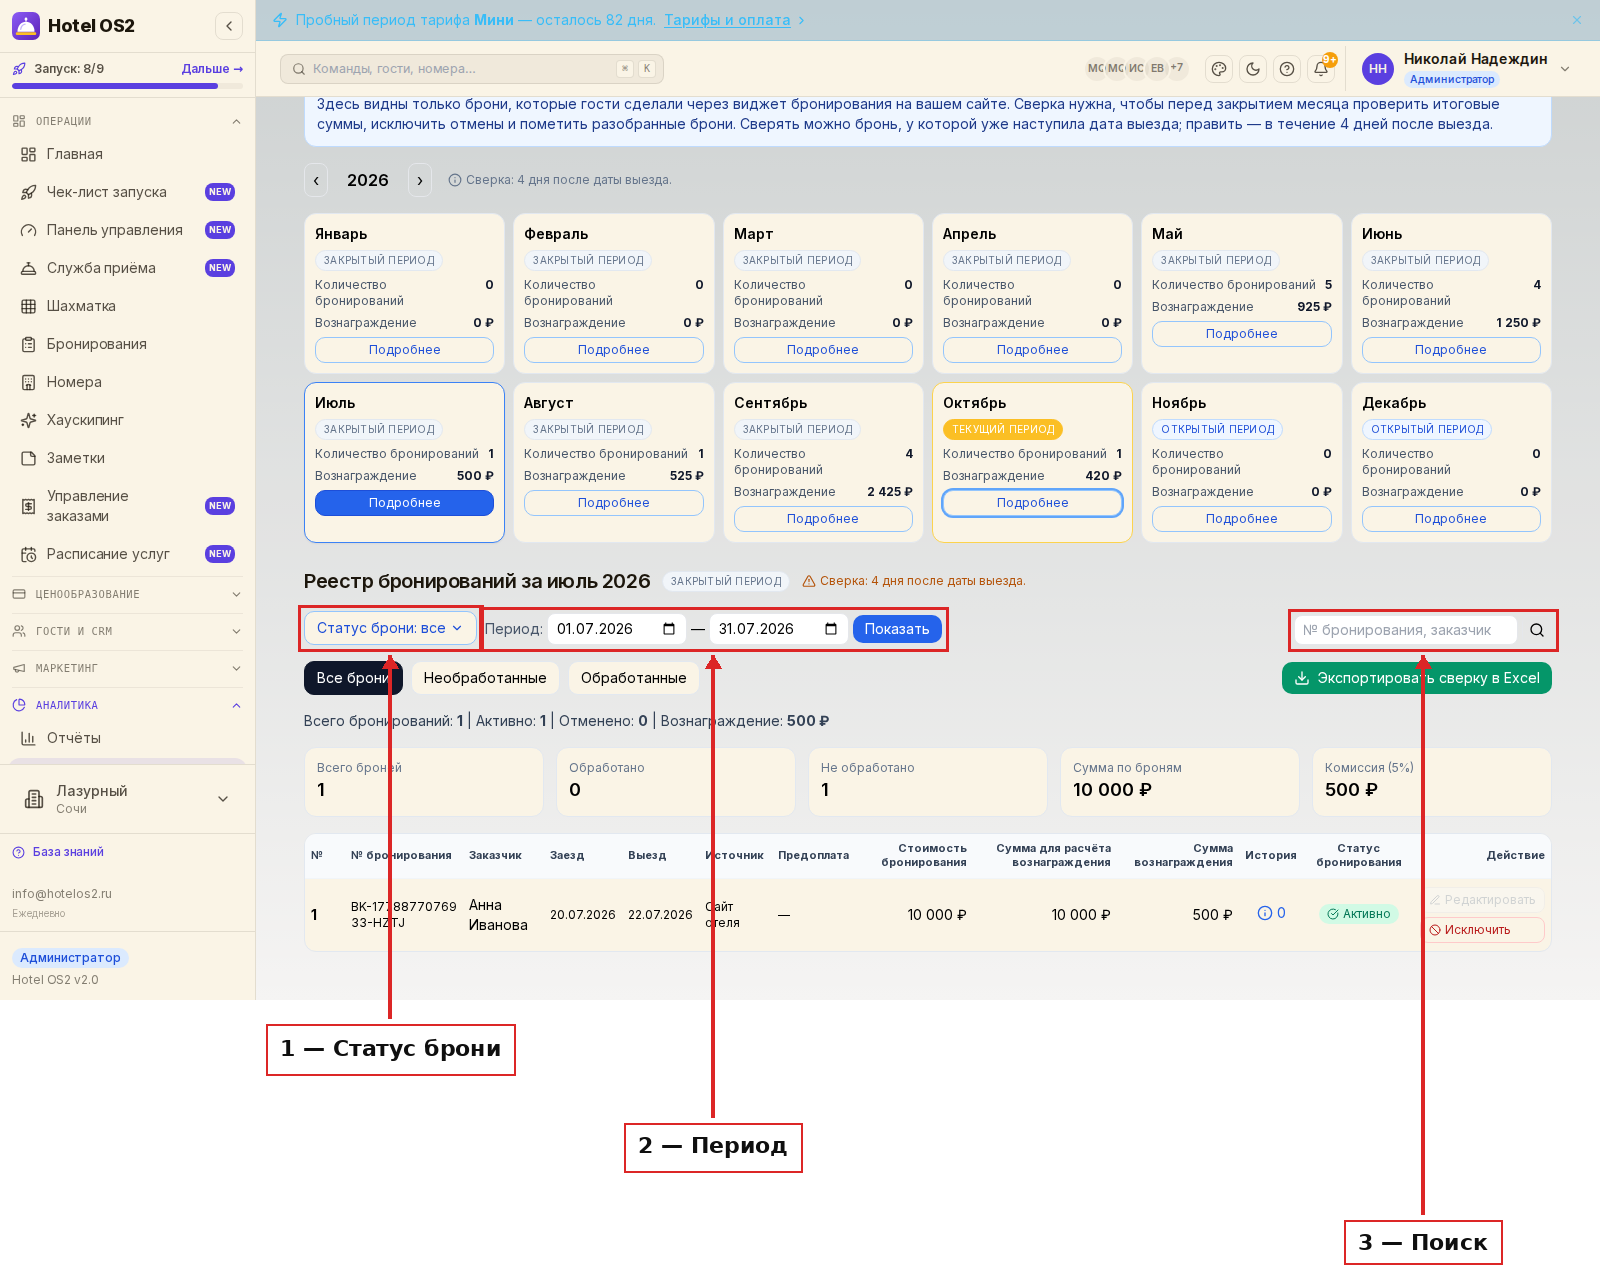
Task: Open the HH user avatar
Action: (1378, 69)
